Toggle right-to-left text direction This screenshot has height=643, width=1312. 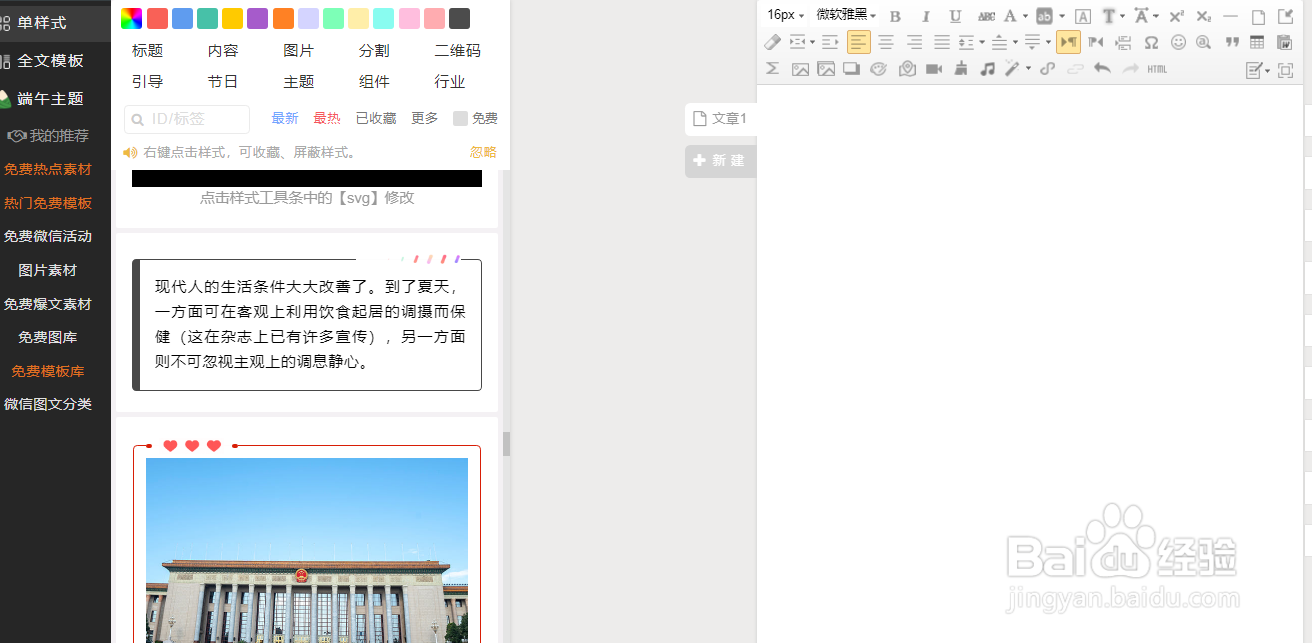[1096, 42]
